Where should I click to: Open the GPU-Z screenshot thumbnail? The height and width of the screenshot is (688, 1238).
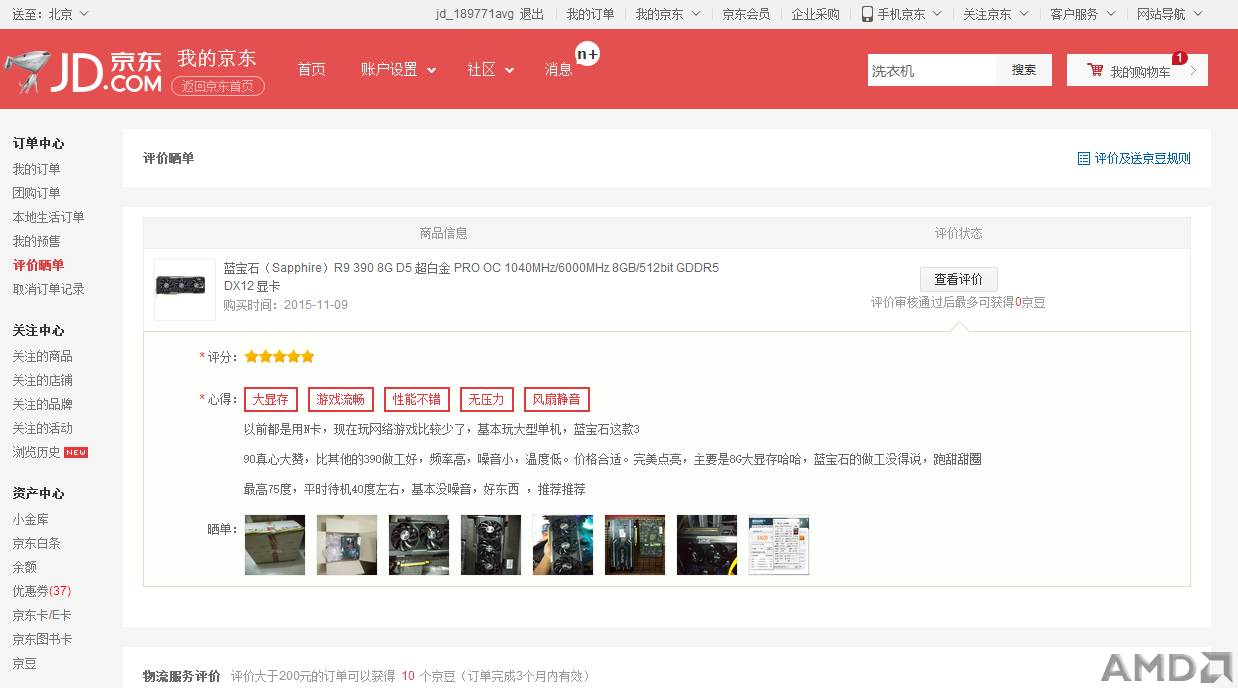(x=779, y=545)
